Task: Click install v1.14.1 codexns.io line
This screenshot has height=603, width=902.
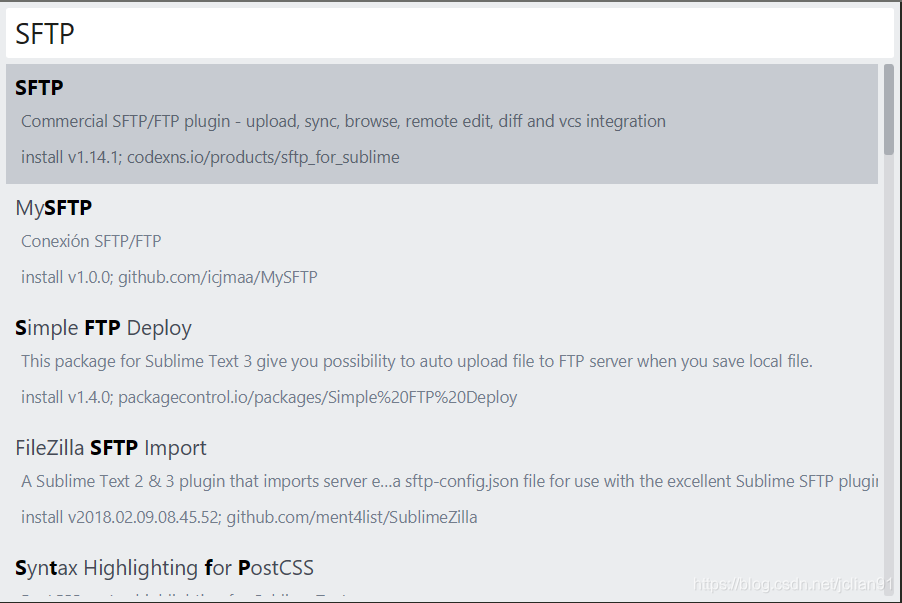Action: coord(210,157)
